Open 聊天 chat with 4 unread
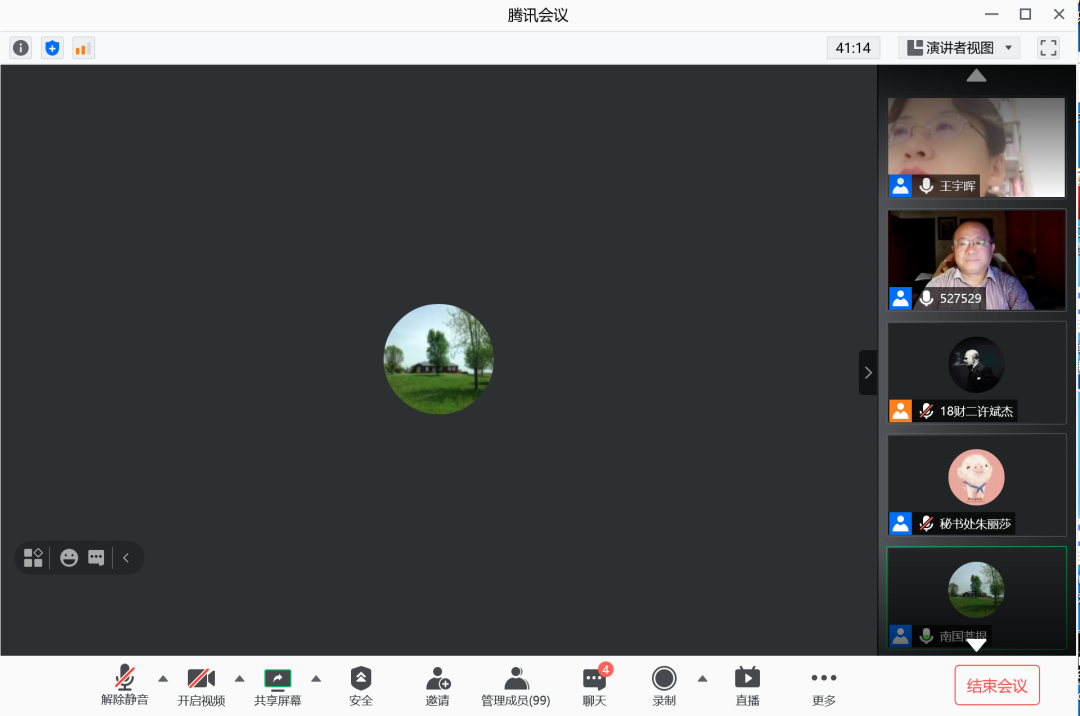The height and width of the screenshot is (716, 1080). click(x=595, y=686)
